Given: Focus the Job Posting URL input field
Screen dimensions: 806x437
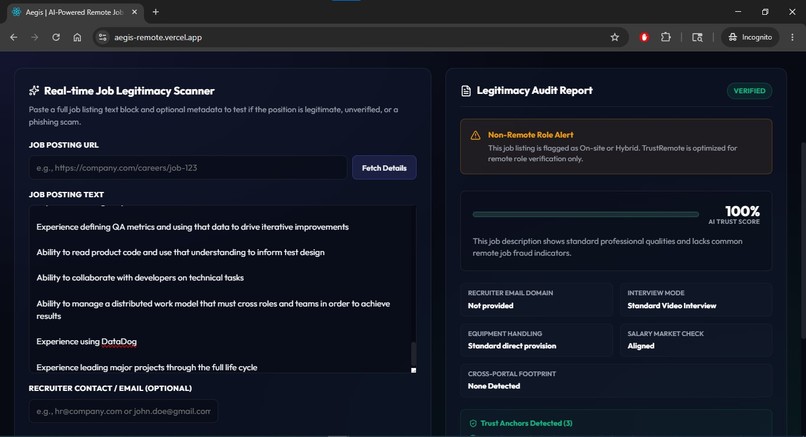Looking at the screenshot, I should coord(188,168).
